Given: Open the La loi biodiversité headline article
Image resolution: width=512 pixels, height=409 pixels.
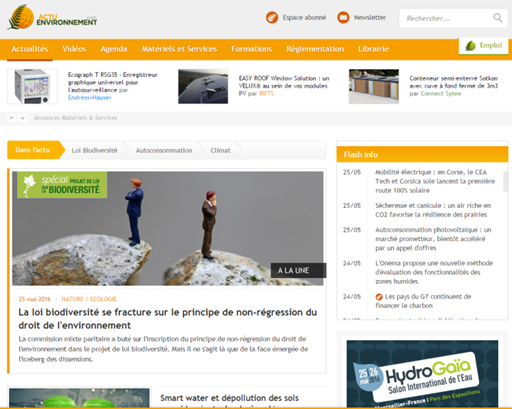Looking at the screenshot, I should (x=168, y=319).
